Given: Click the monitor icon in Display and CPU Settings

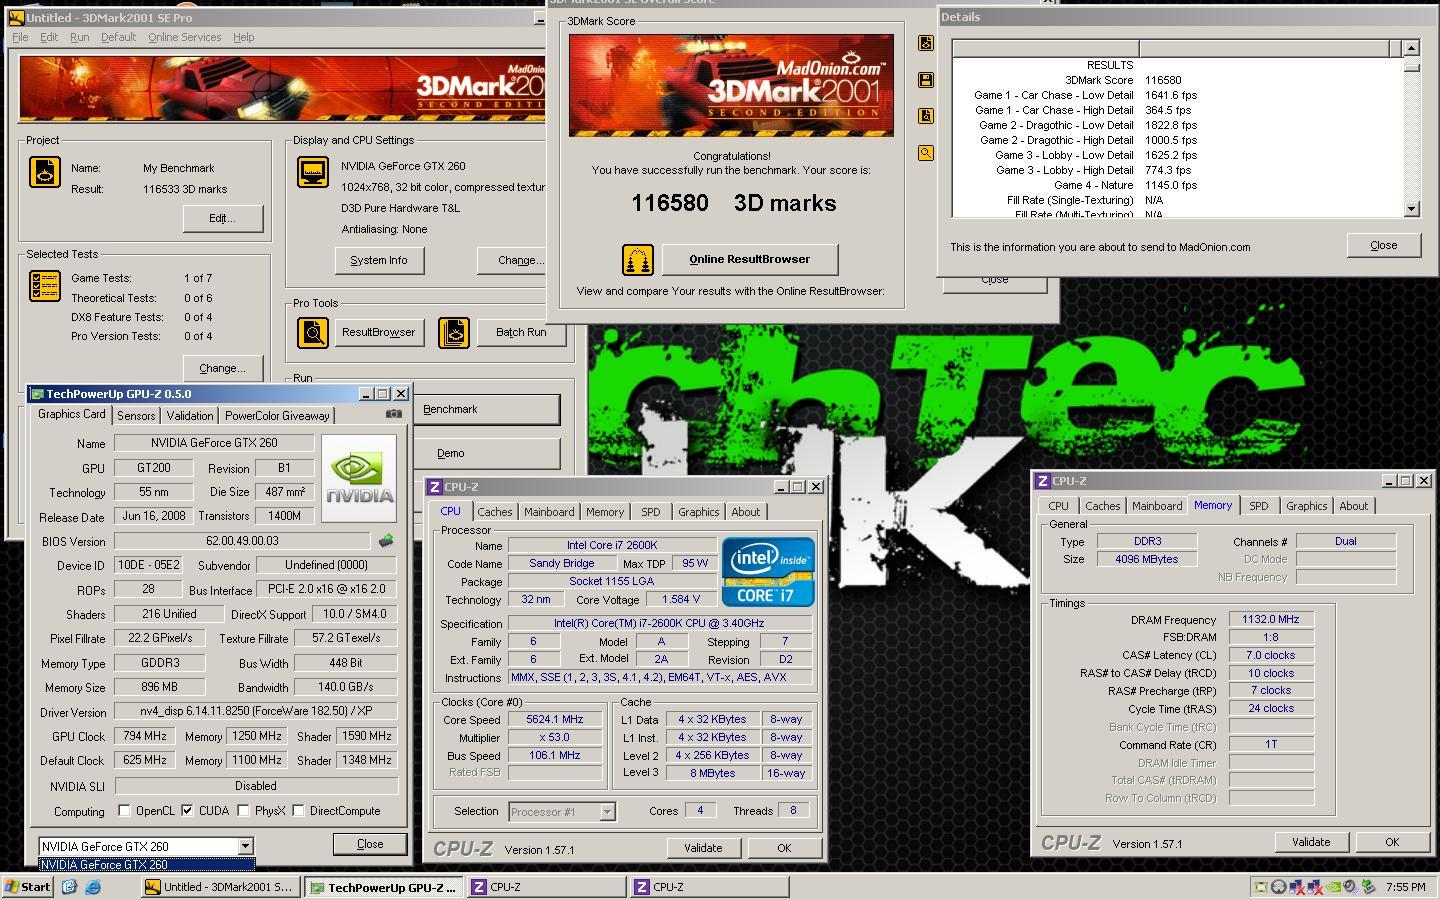Looking at the screenshot, I should 313,172.
